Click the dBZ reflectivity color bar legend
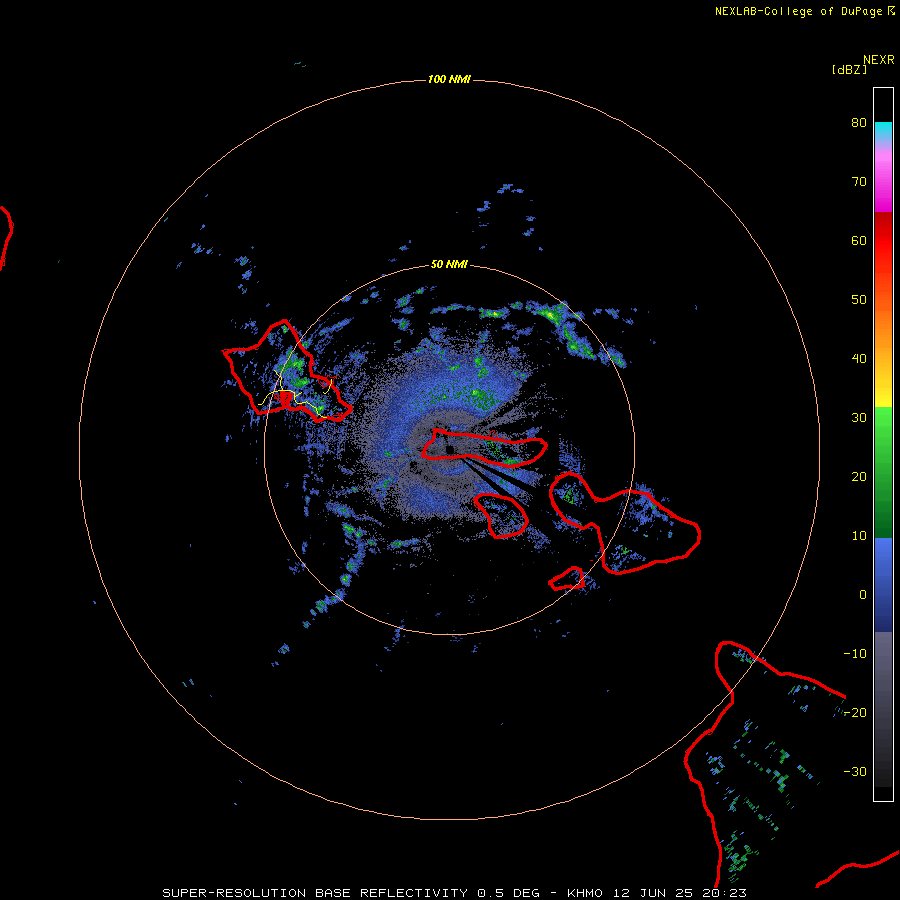This screenshot has height=900, width=900. [x=883, y=444]
